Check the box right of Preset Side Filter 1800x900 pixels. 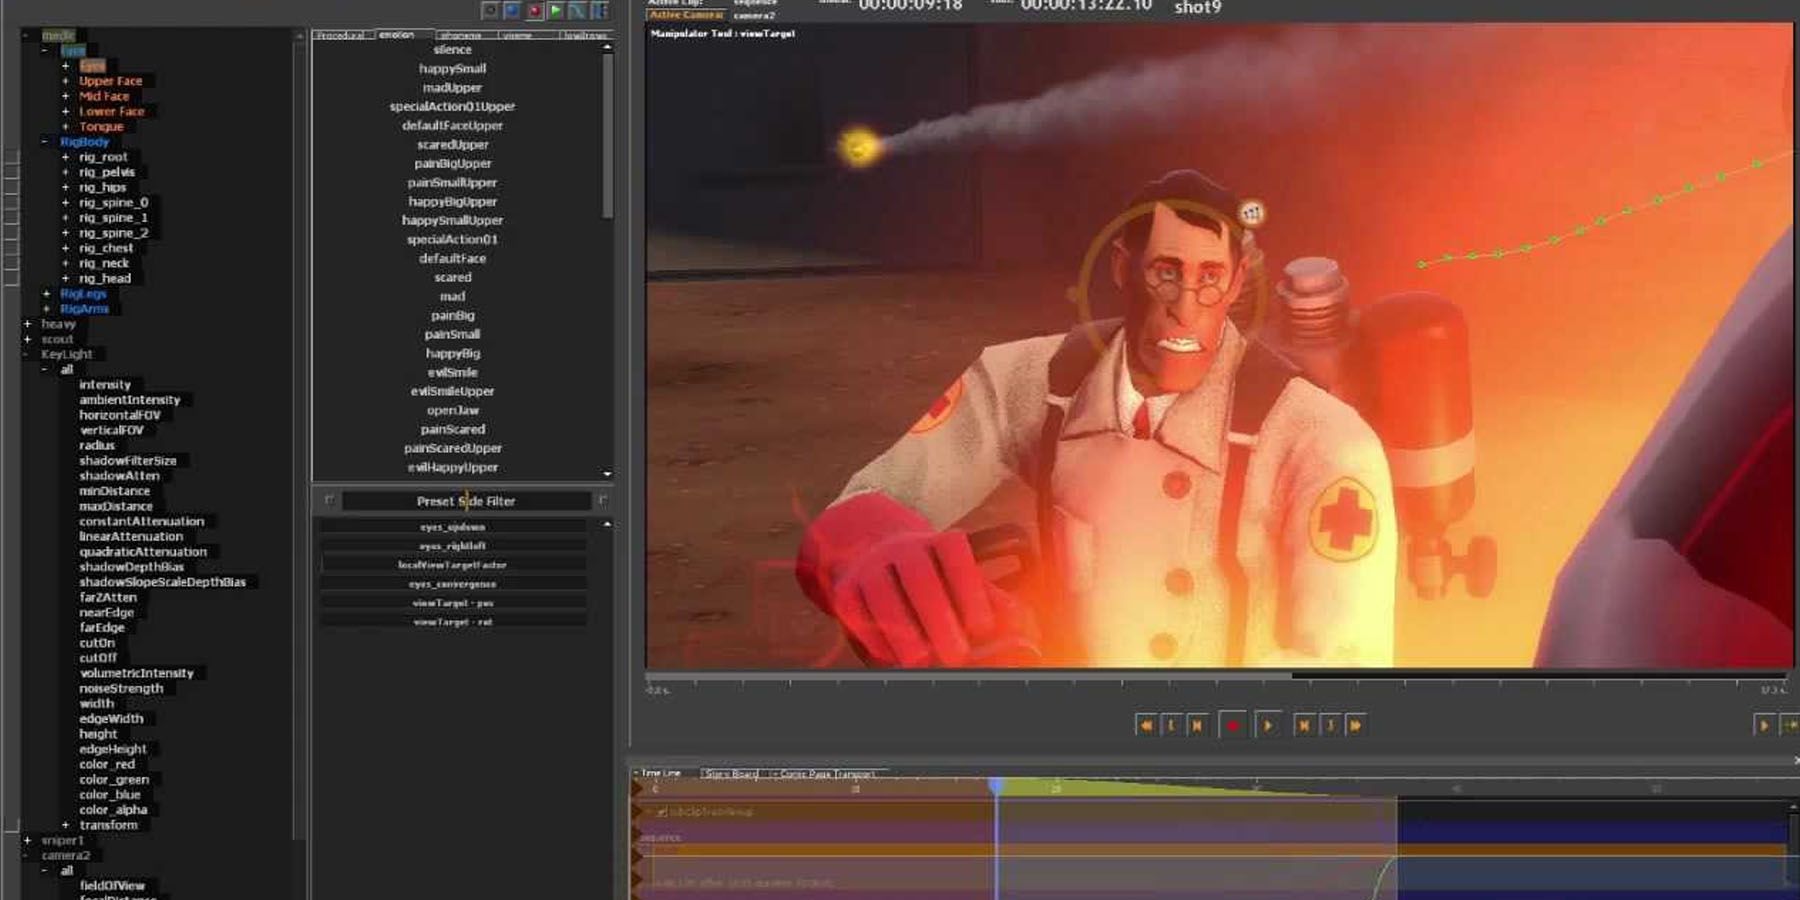pos(603,500)
